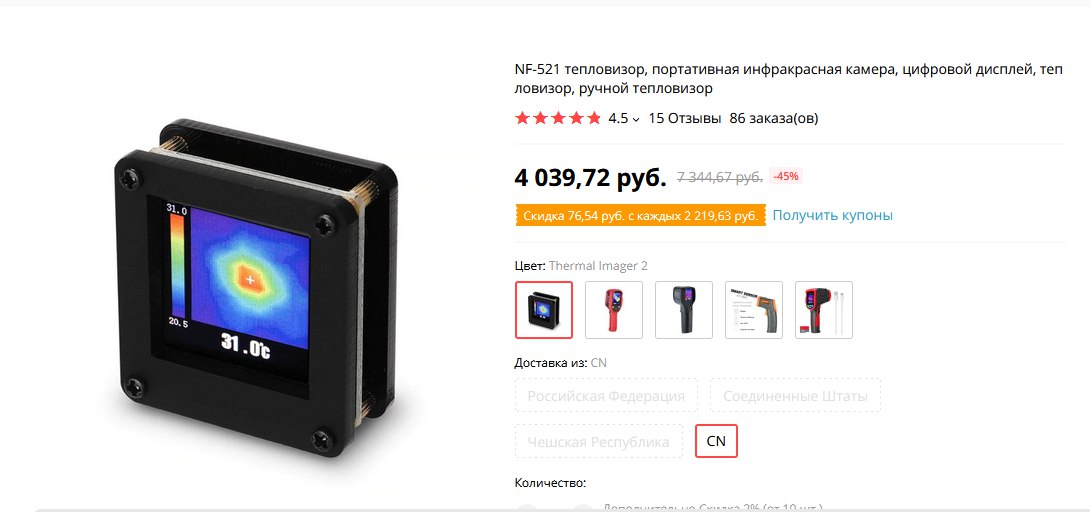Select CN as shipping origin
Image resolution: width=1090 pixels, height=512 pixels.
(716, 441)
